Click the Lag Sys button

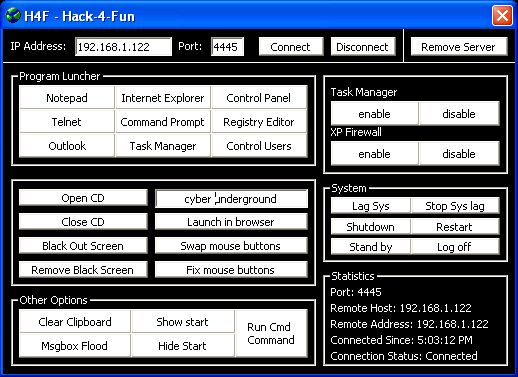[371, 206]
